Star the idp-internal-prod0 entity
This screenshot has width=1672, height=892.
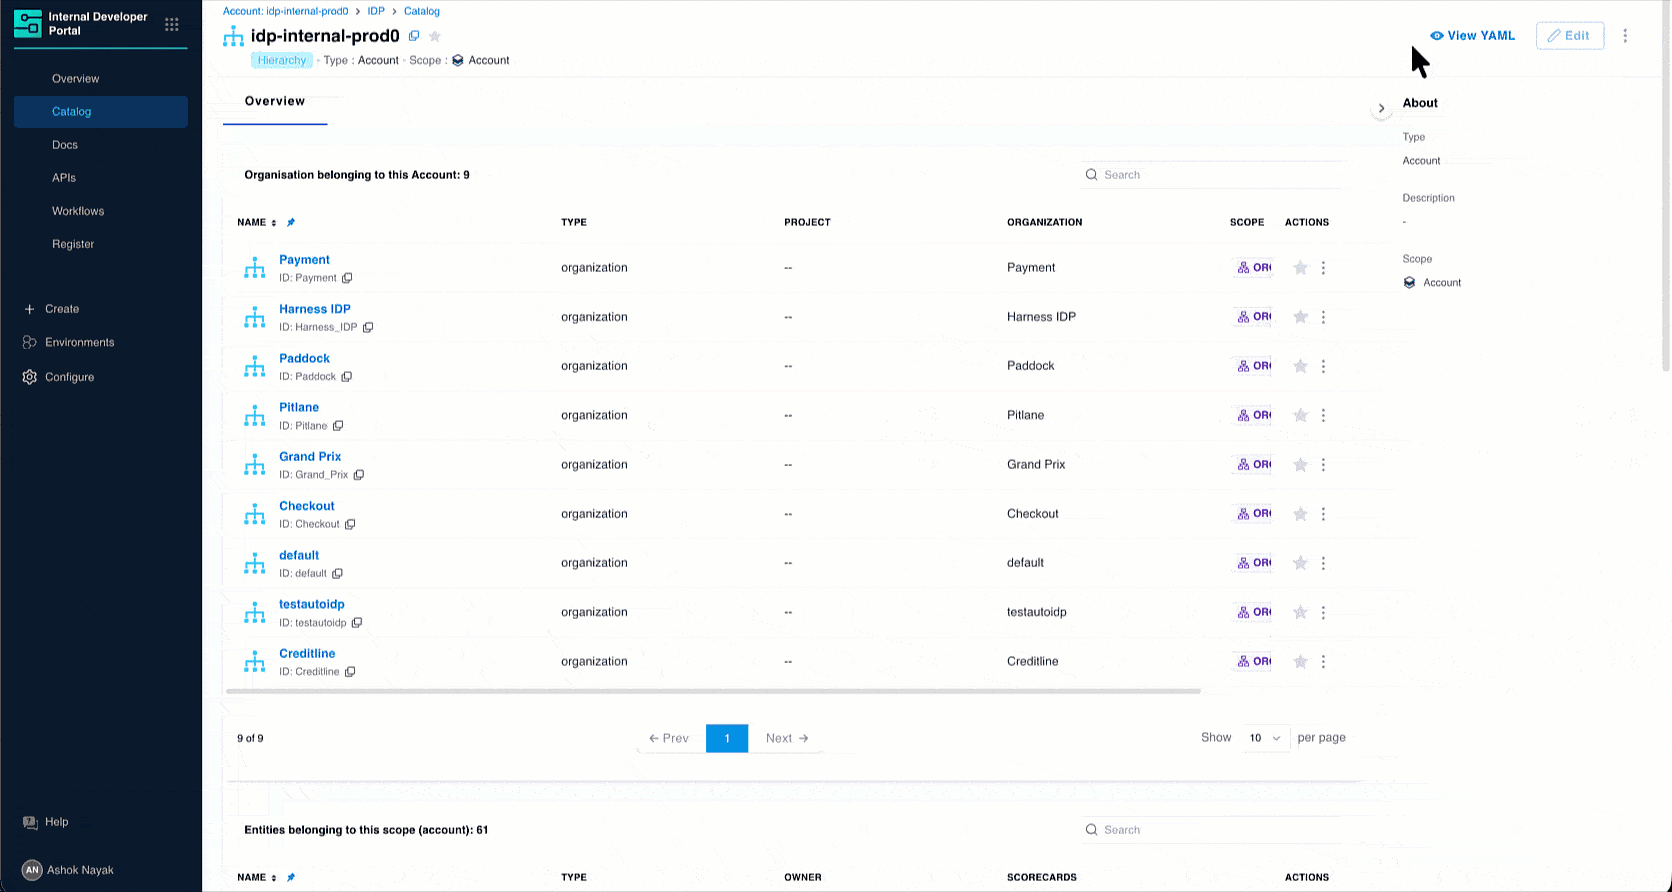tap(435, 36)
